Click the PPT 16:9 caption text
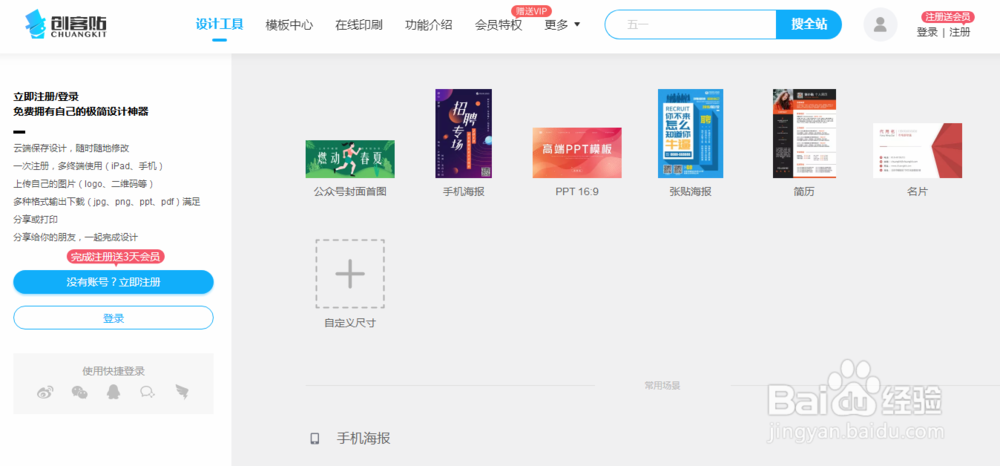This screenshot has width=1000, height=466. point(577,191)
